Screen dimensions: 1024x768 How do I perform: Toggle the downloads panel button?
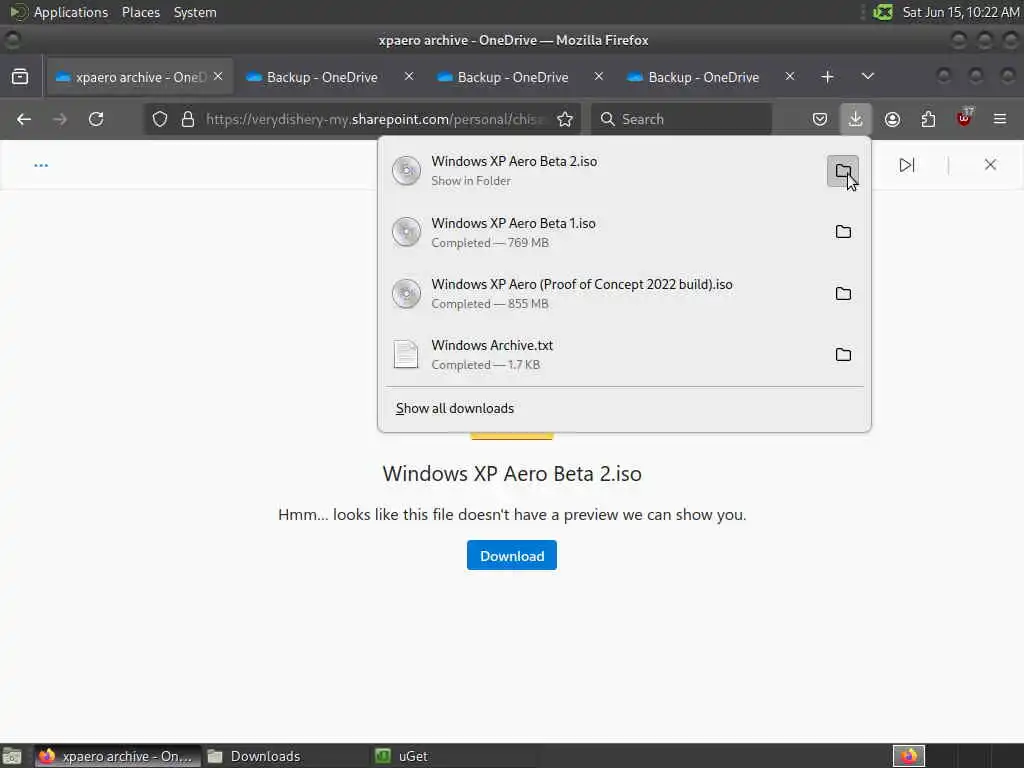point(856,120)
